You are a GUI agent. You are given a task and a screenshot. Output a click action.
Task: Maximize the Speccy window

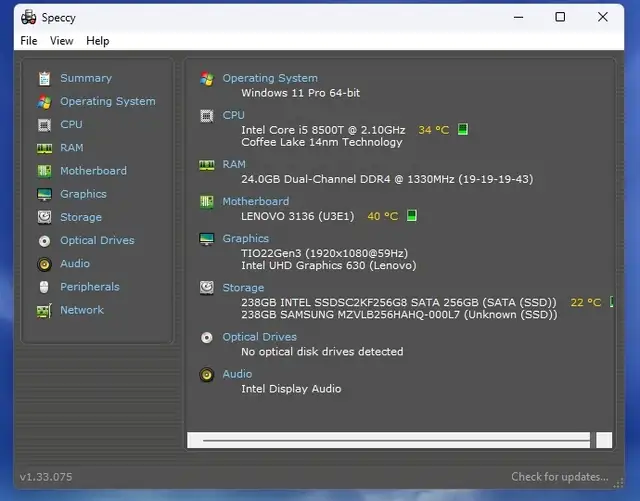560,17
